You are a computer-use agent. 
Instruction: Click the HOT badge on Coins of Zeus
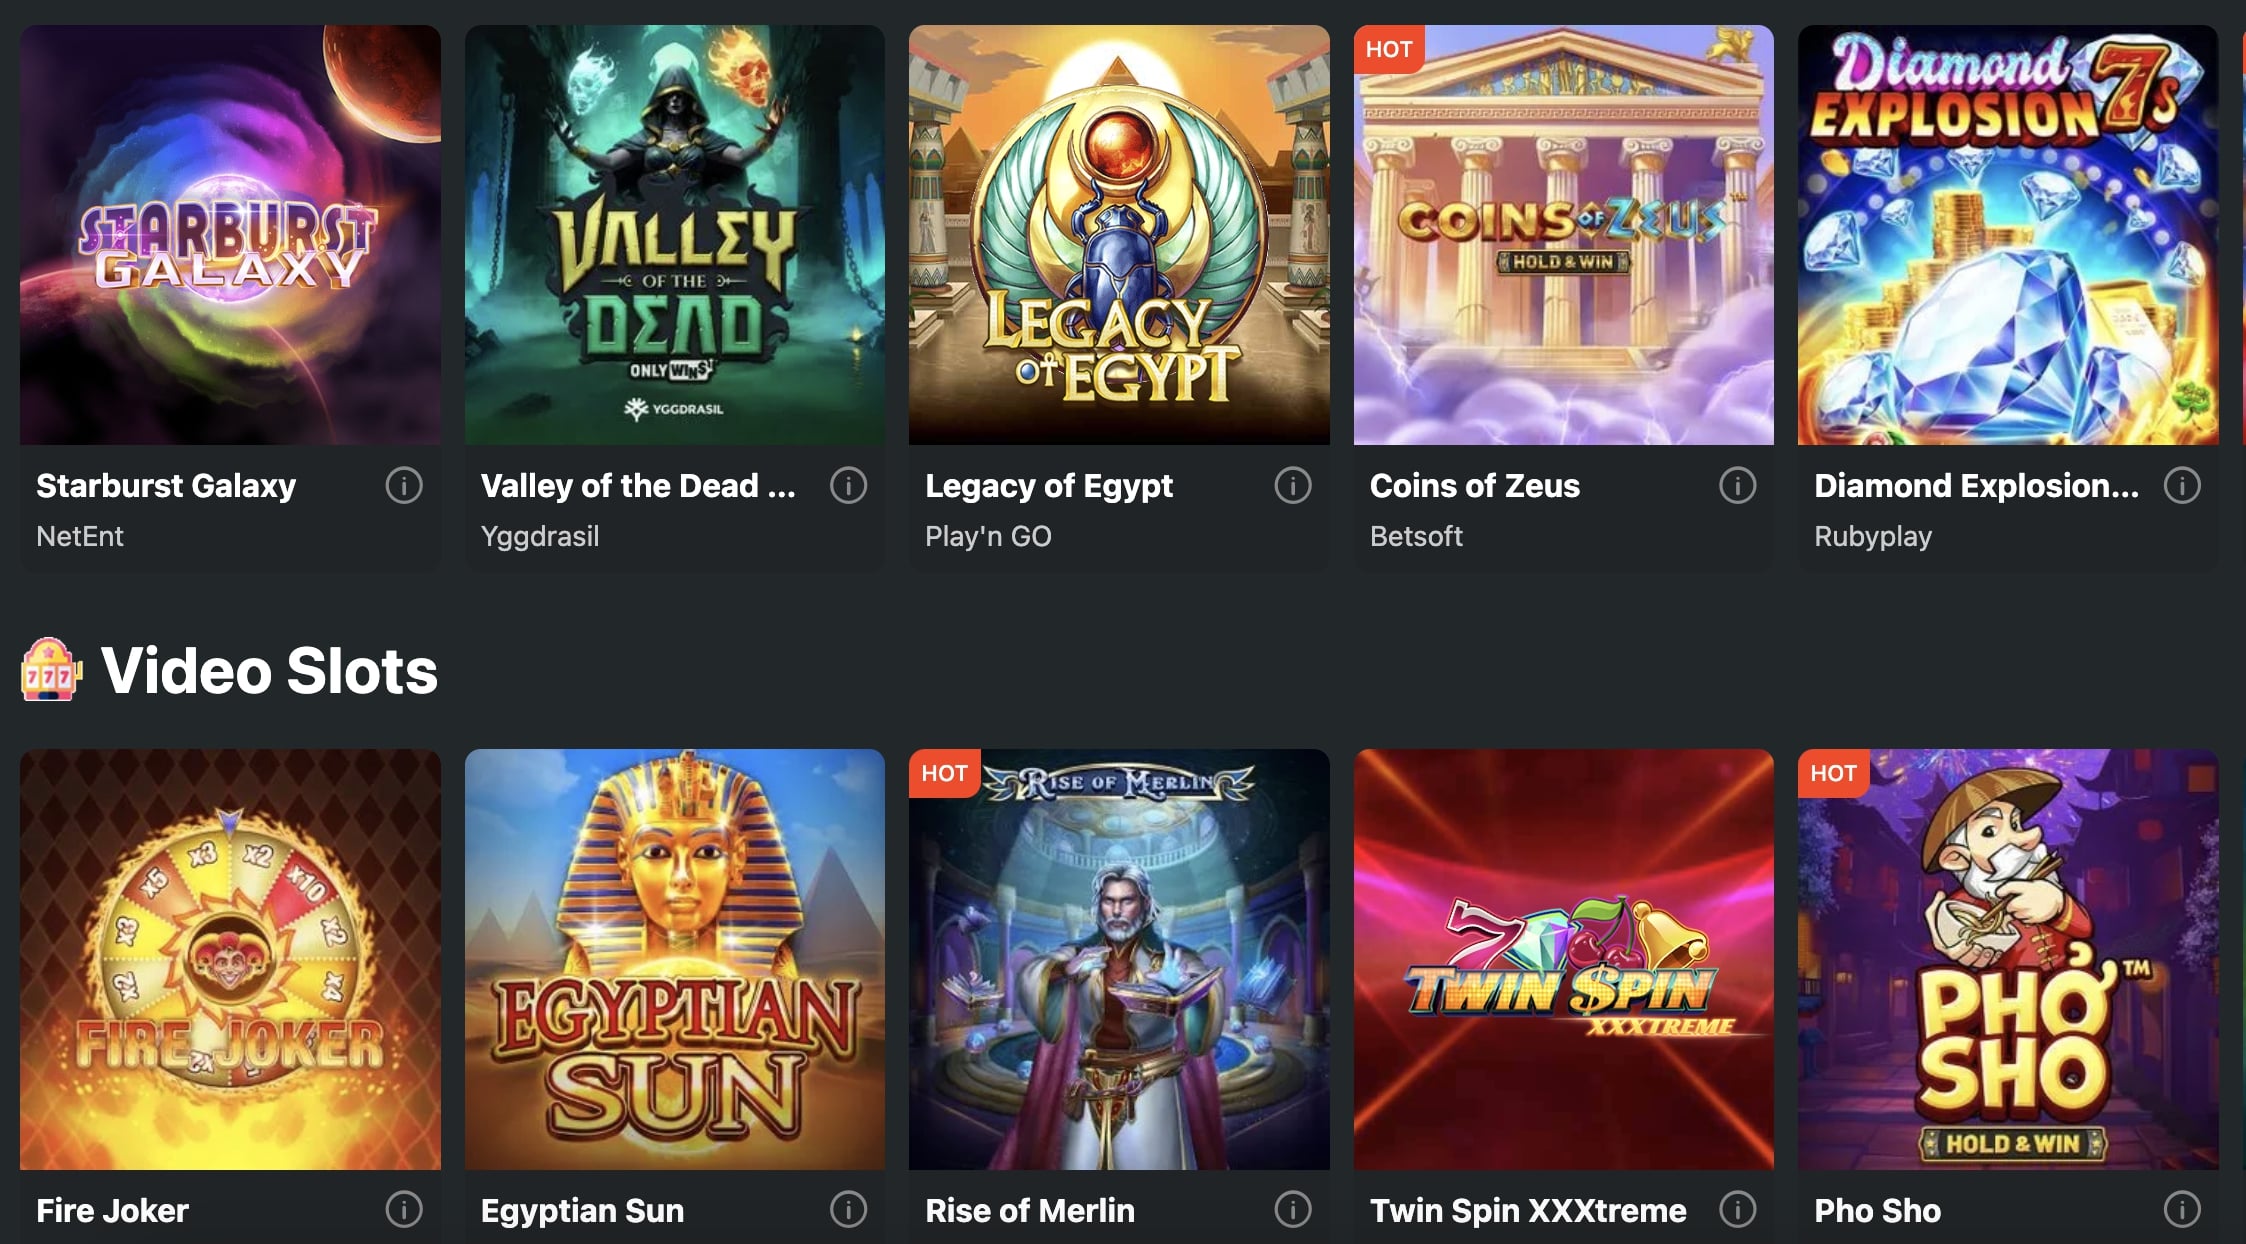point(1389,49)
